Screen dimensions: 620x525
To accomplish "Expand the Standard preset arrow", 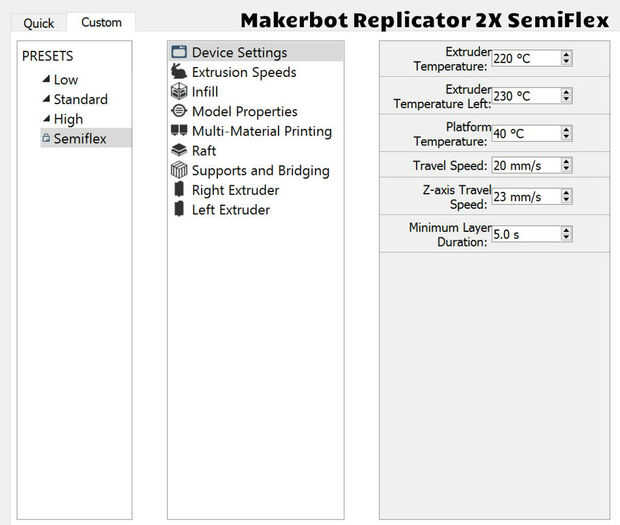I will [x=46, y=99].
